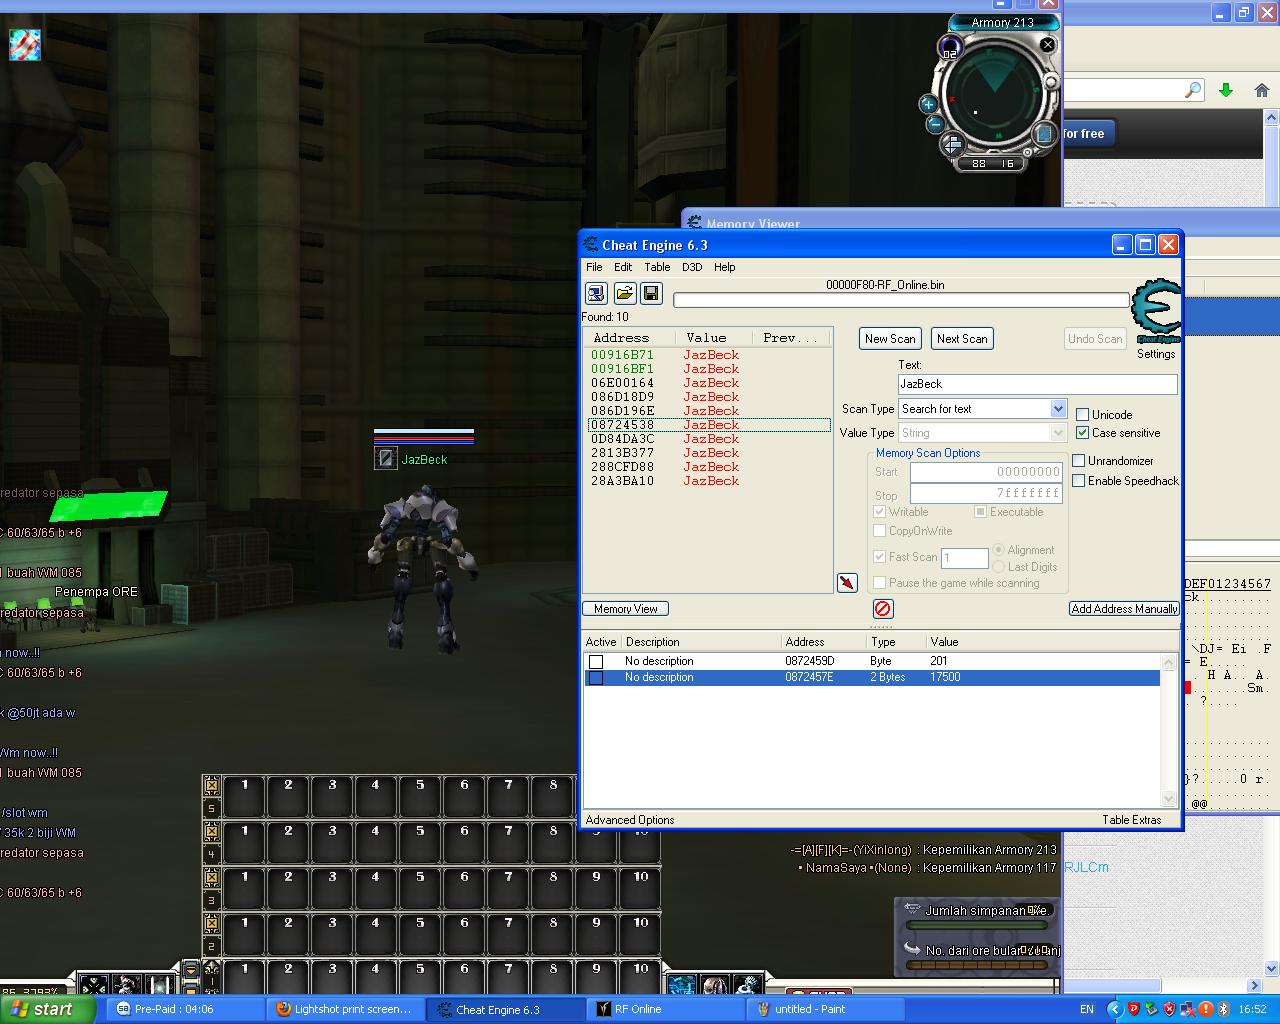Check Pause the game while scanning
1280x1024 pixels.
click(880, 583)
